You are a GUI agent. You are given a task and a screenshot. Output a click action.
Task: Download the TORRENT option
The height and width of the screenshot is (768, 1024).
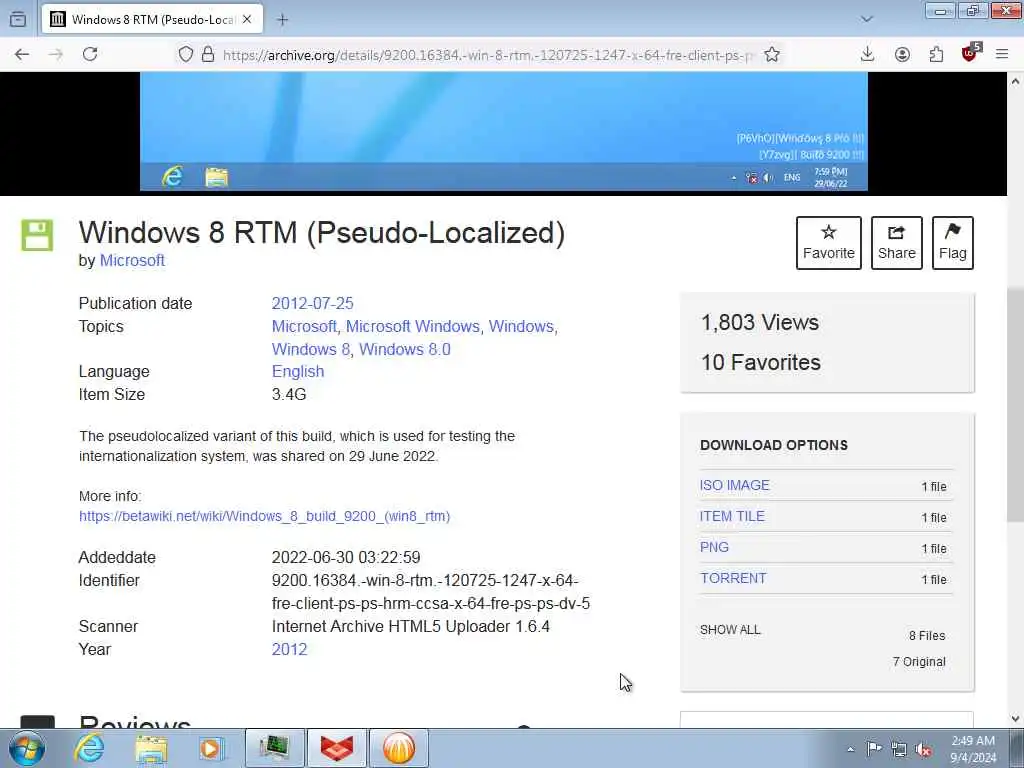pyautogui.click(x=733, y=578)
